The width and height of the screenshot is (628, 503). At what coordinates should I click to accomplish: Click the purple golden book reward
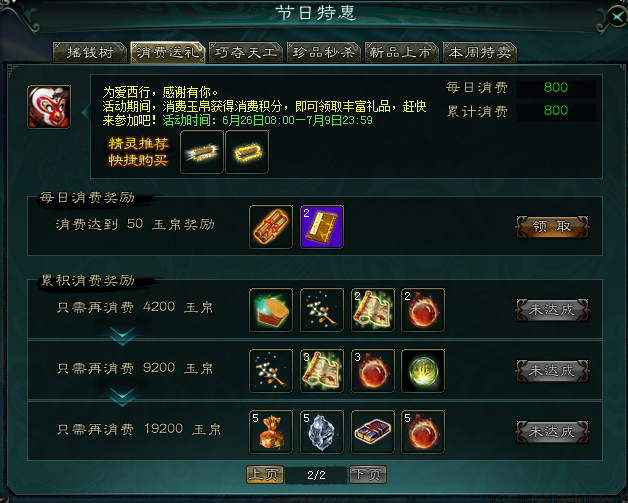pyautogui.click(x=322, y=227)
